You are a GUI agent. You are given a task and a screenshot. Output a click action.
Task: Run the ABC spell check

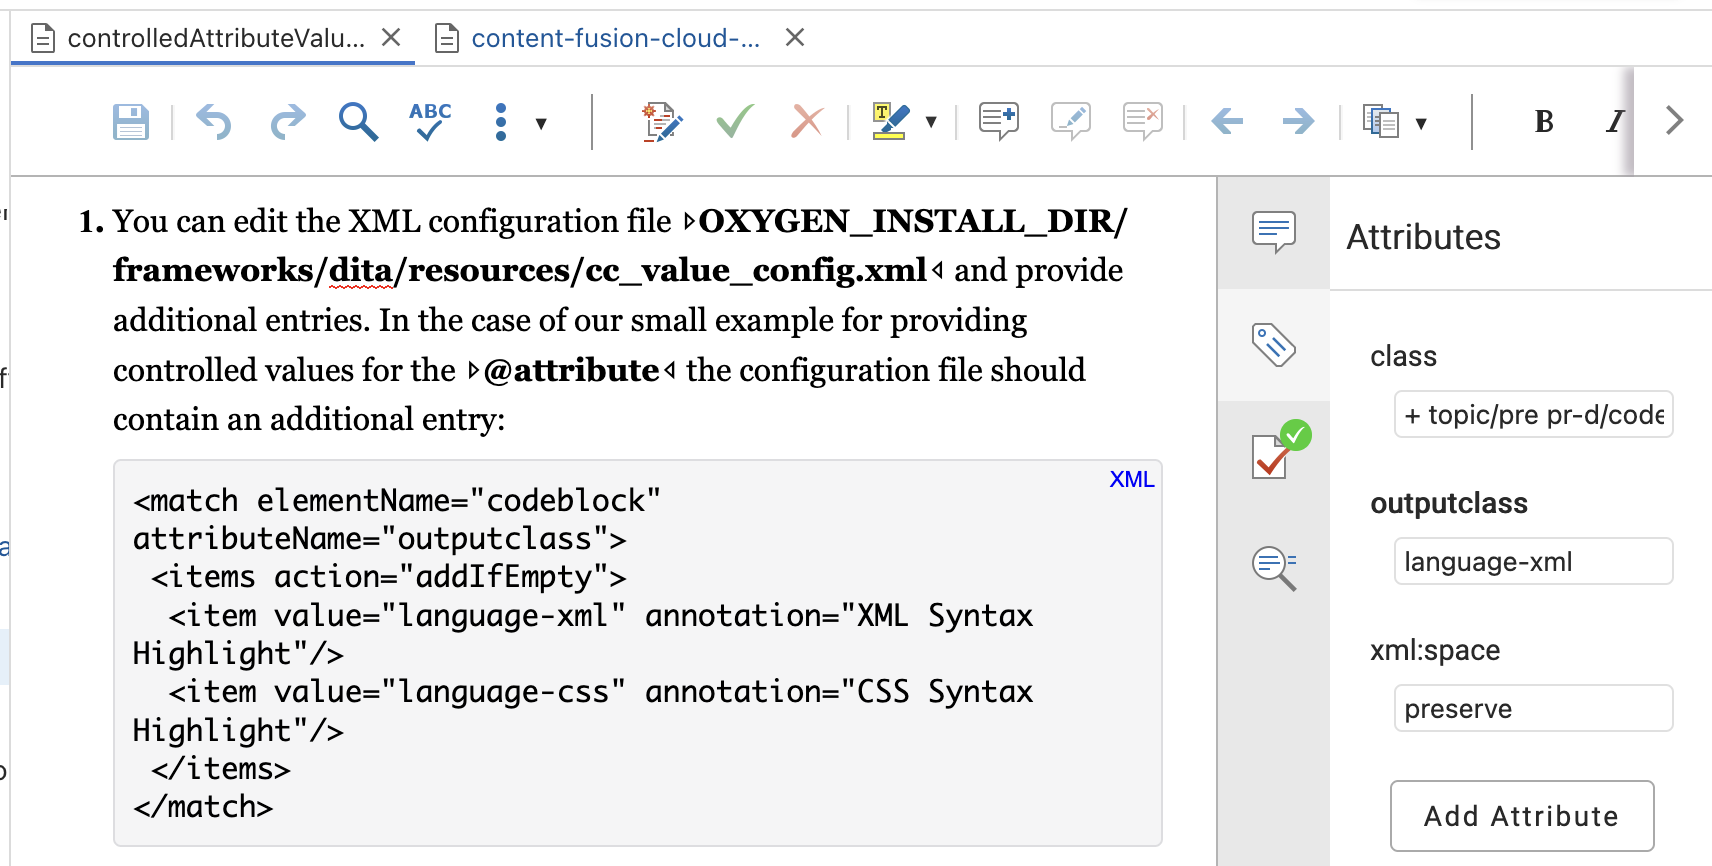pyautogui.click(x=430, y=122)
